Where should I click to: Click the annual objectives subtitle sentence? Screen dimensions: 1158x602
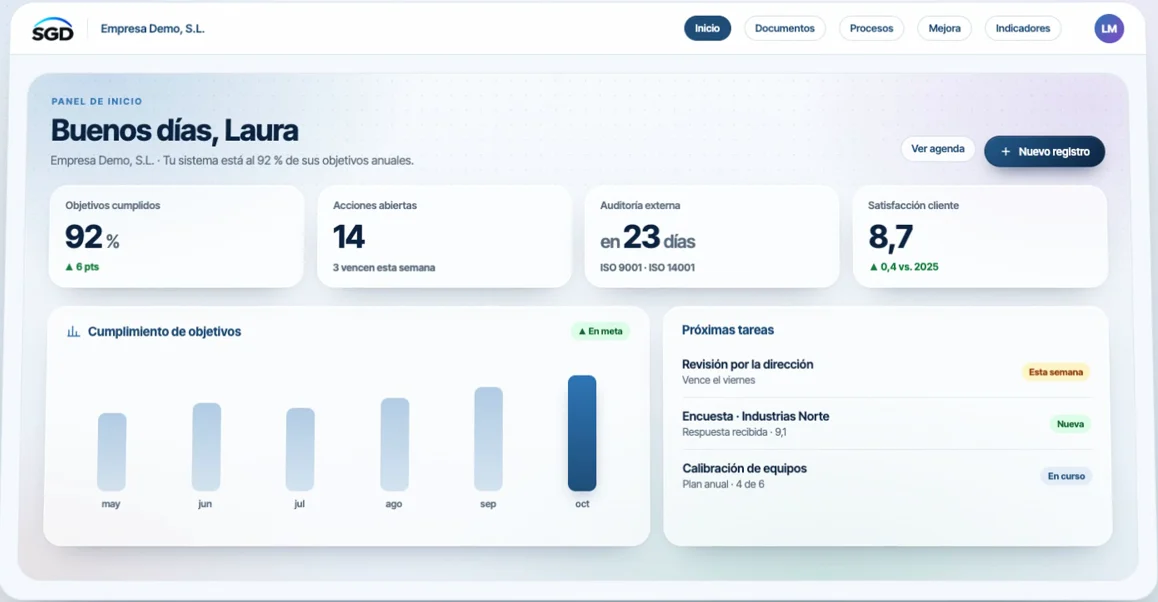232,160
